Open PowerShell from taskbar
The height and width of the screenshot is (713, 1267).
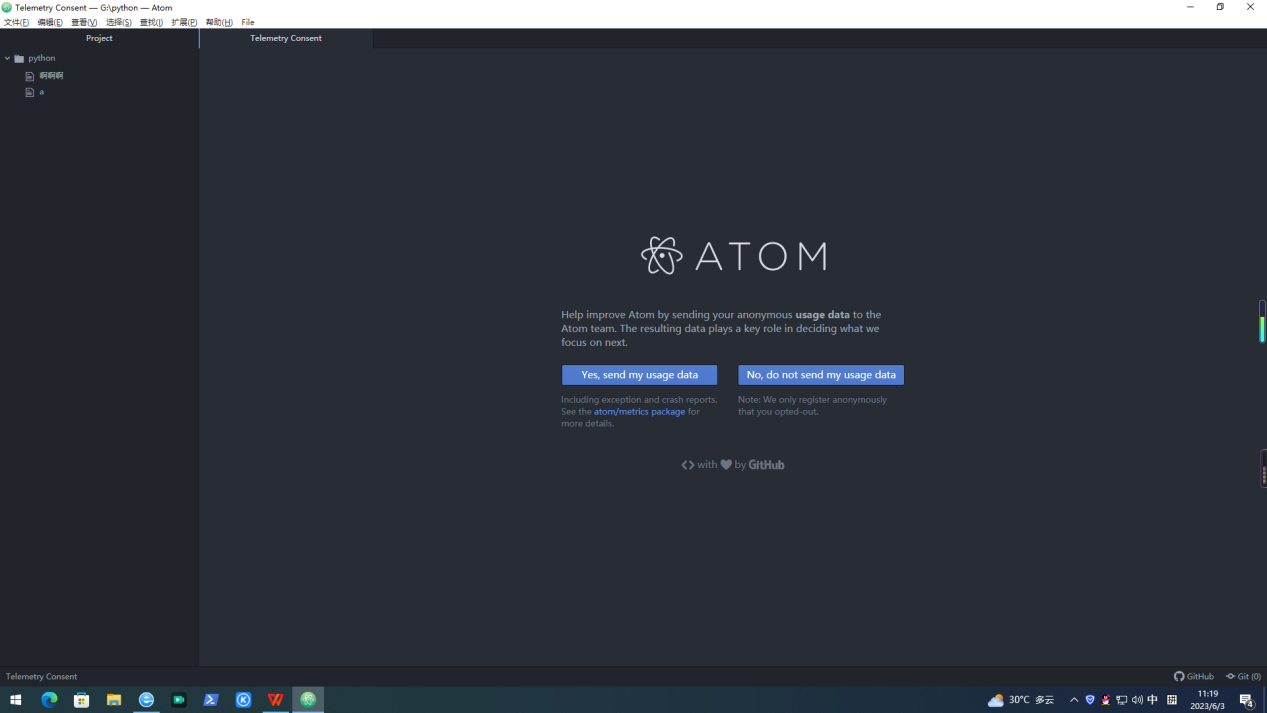(x=211, y=700)
